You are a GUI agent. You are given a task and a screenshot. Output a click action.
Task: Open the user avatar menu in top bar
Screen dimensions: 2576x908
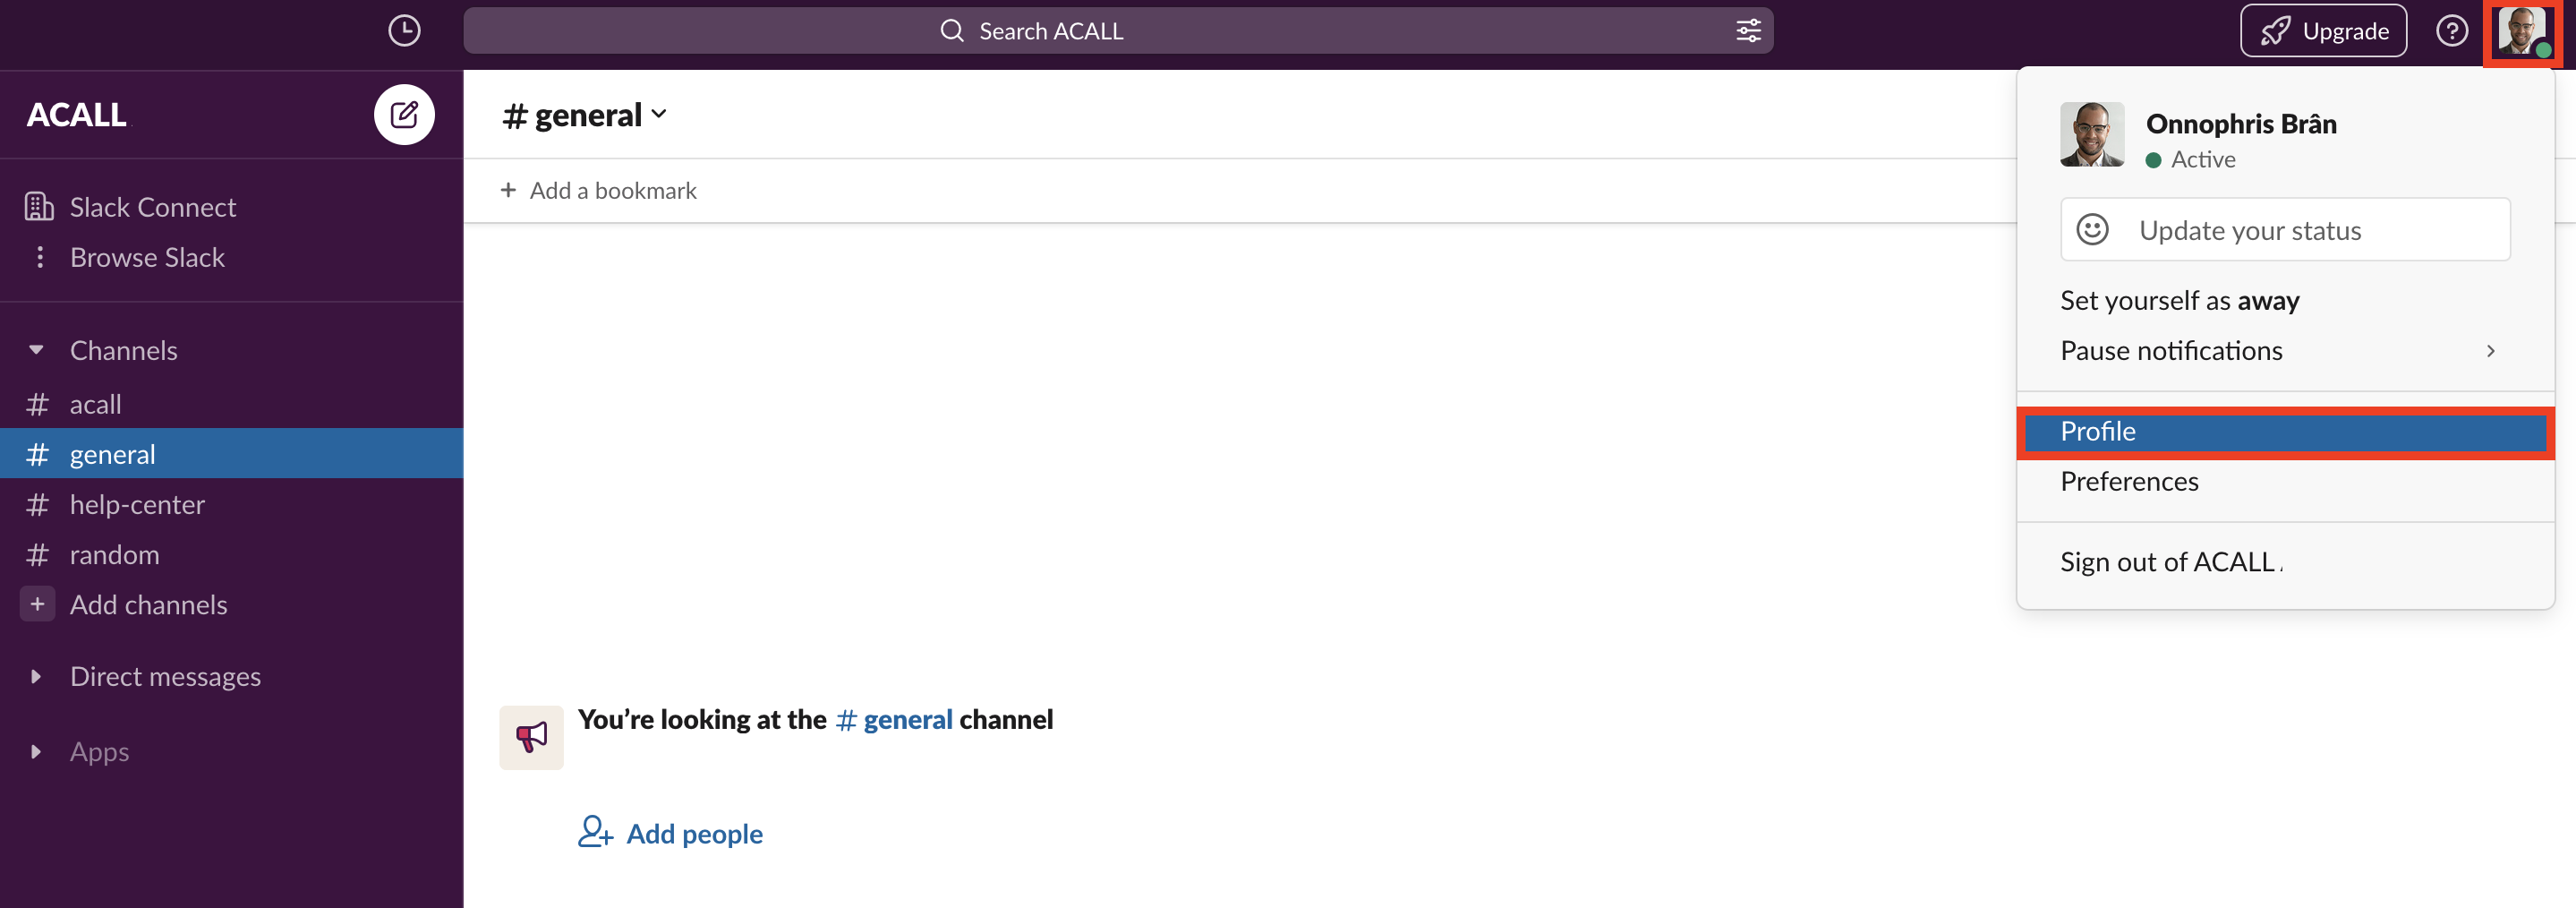[2522, 31]
